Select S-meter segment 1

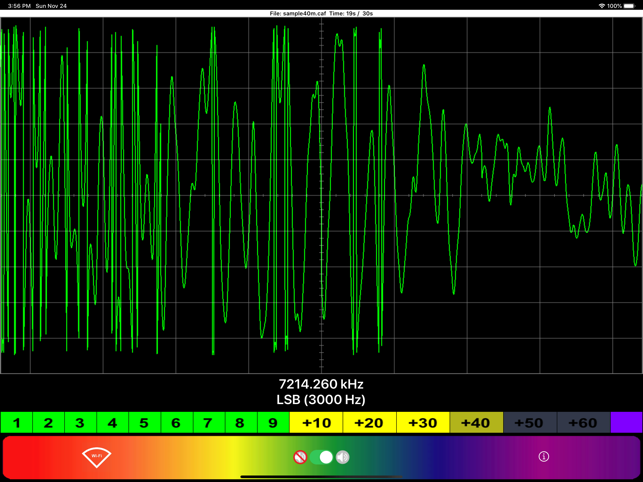pos(16,423)
